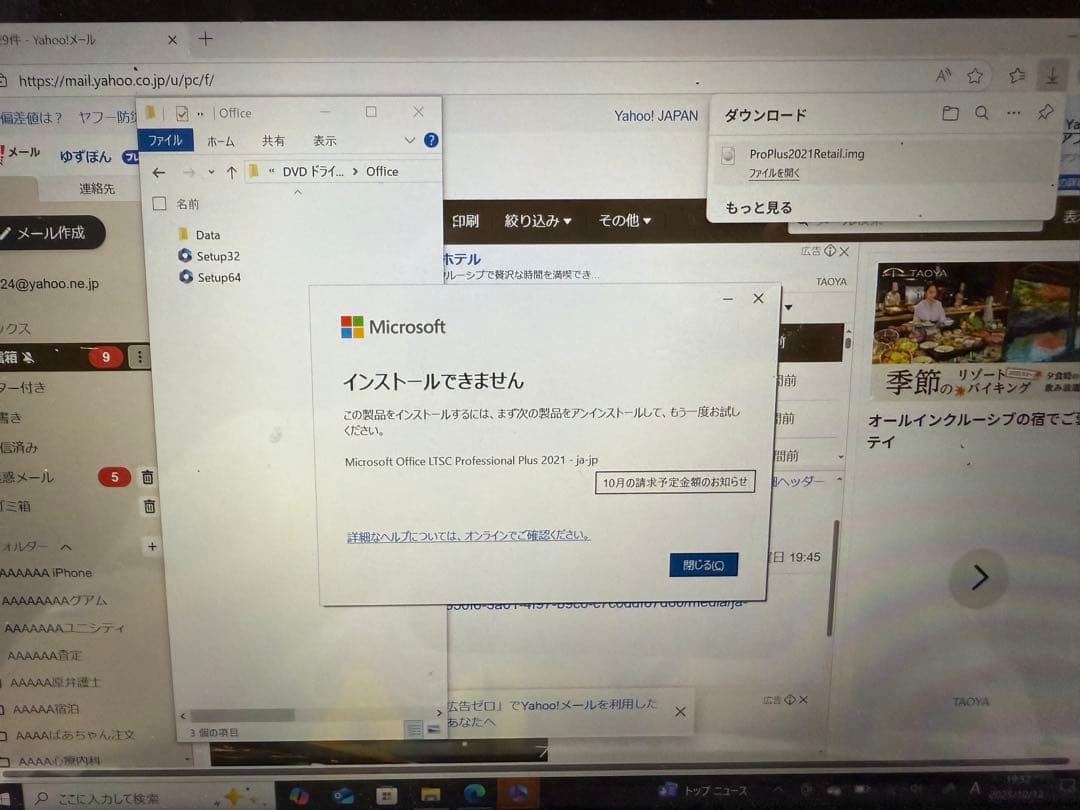Viewport: 1080px width, 810px height.
Task: Add a new folder with the plus icon
Action: pos(151,547)
